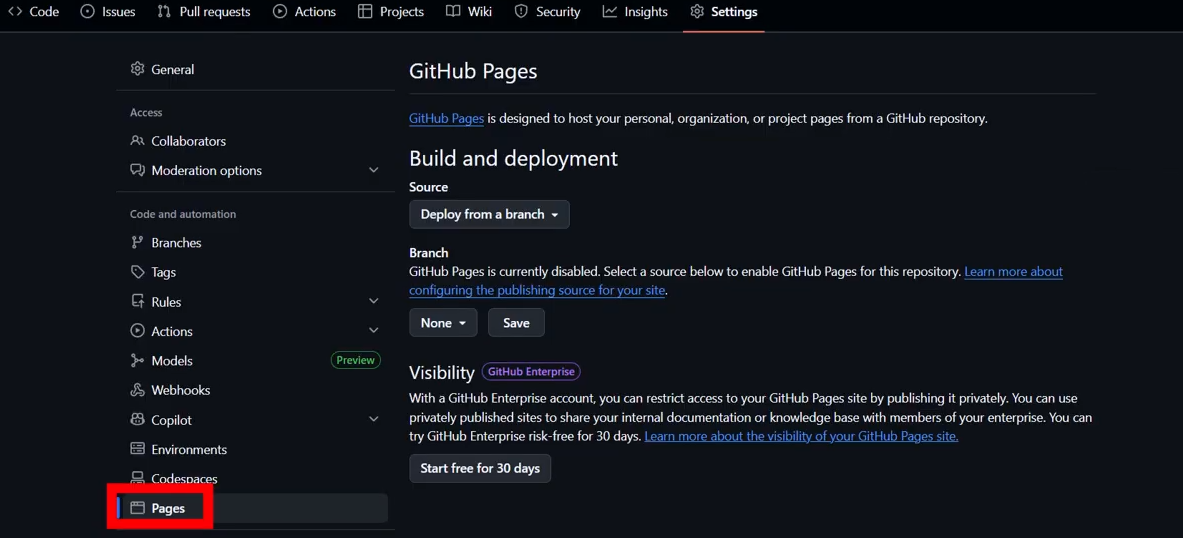Image resolution: width=1183 pixels, height=538 pixels.
Task: Click the sidebar Actions play icon
Action: 137,330
